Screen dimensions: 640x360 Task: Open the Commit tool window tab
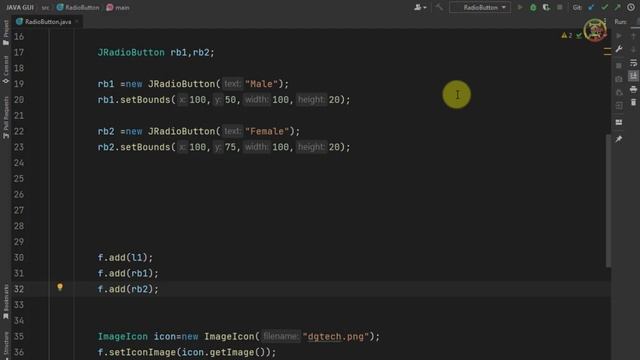click(6, 69)
